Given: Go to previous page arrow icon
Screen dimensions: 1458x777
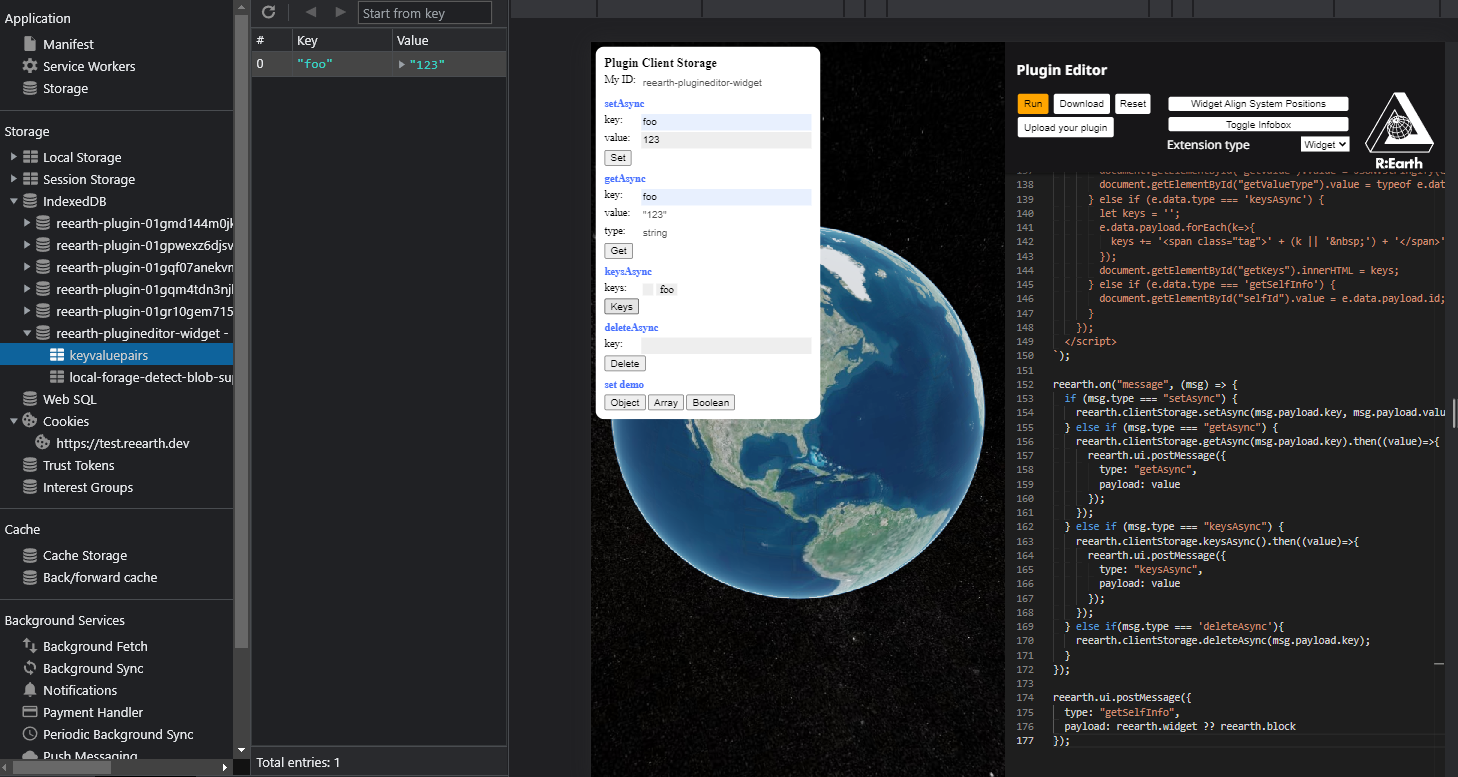Looking at the screenshot, I should tap(311, 12).
